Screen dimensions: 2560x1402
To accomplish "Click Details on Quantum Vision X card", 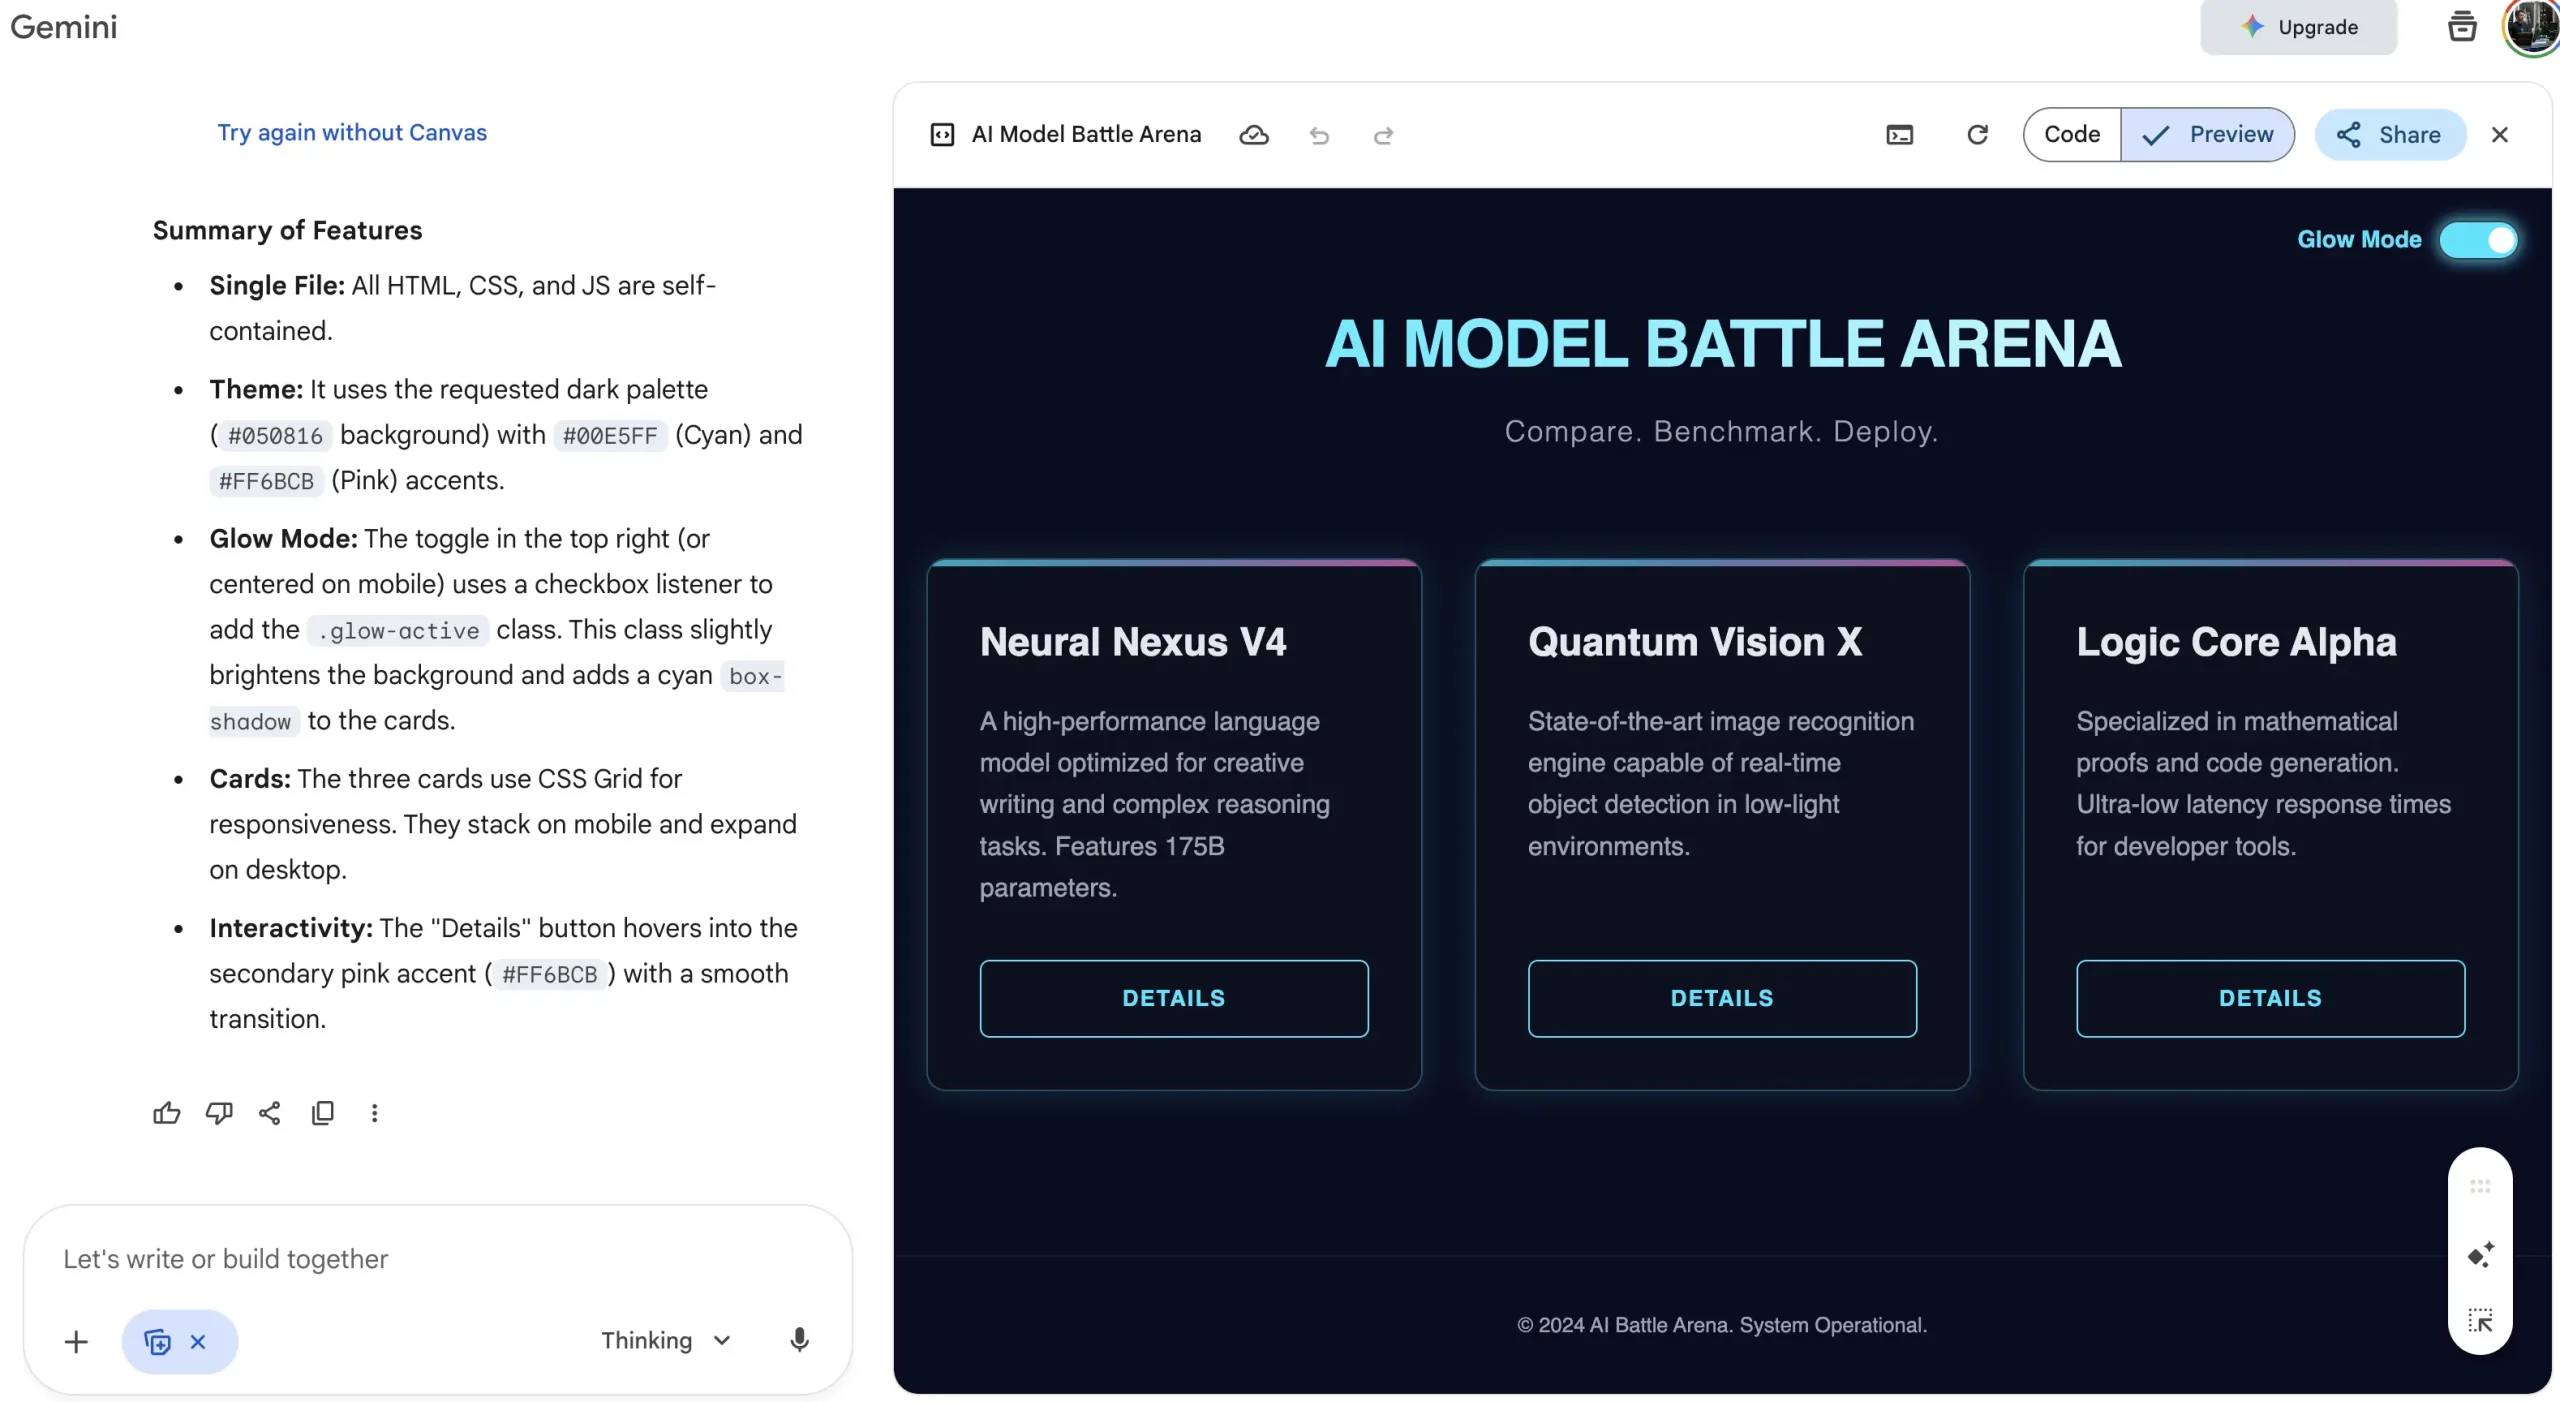I will (1721, 998).
